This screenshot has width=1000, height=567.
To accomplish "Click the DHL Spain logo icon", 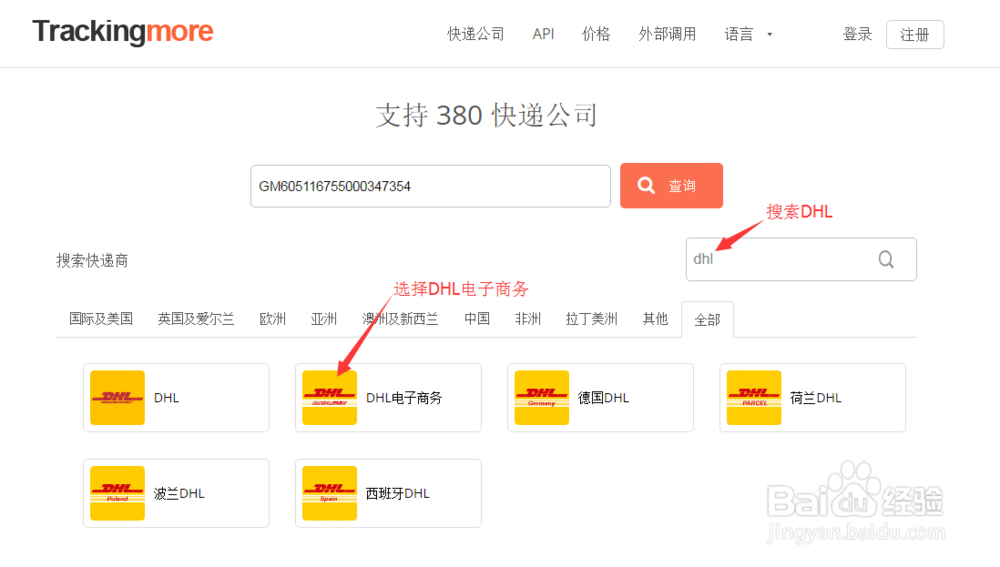I will [329, 493].
